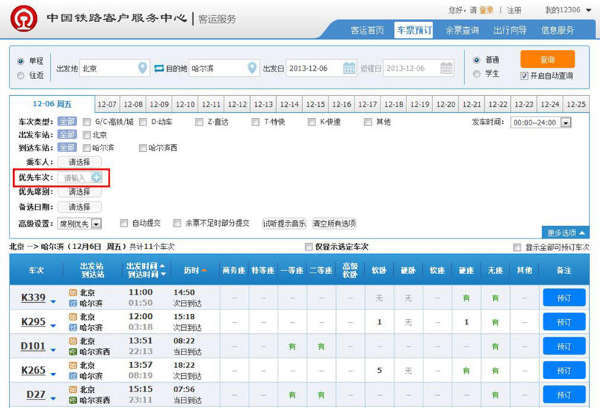Sort results by 历时 duration arrow
This screenshot has width=600, height=408.
204,270
